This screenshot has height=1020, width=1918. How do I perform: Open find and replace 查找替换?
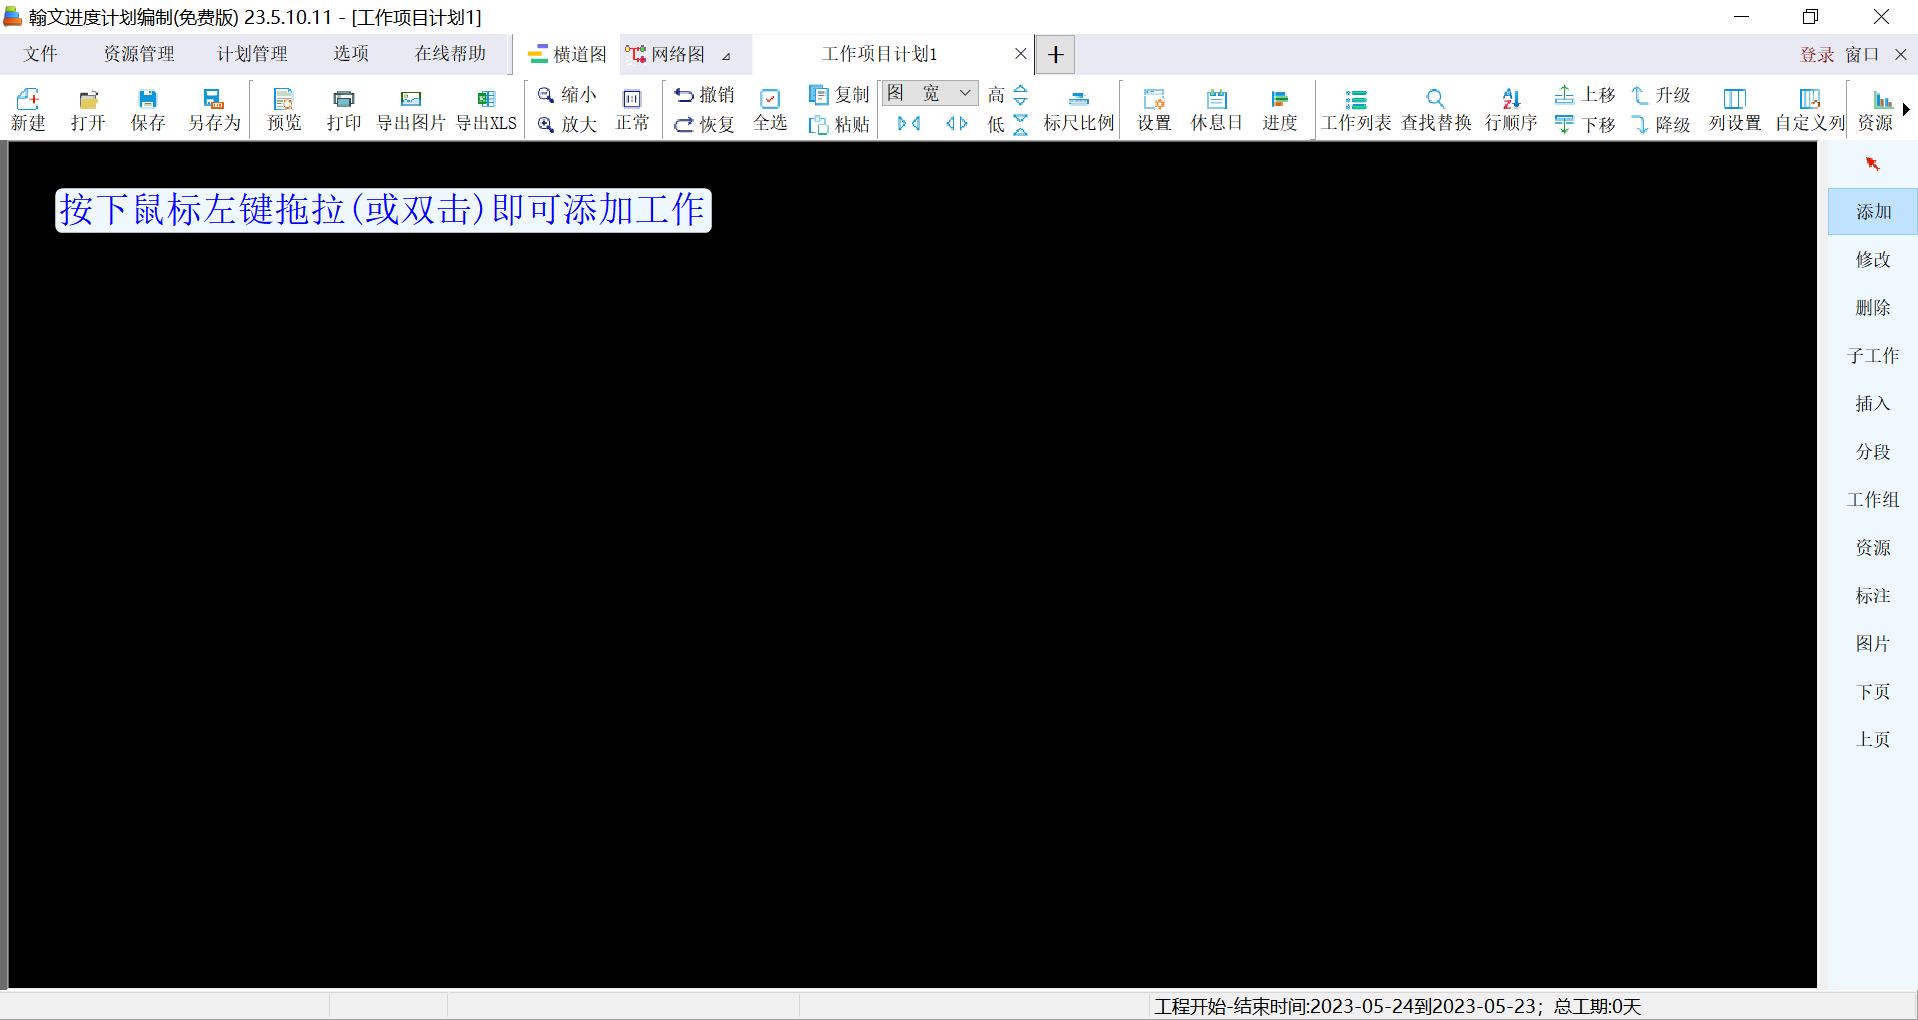[1434, 108]
